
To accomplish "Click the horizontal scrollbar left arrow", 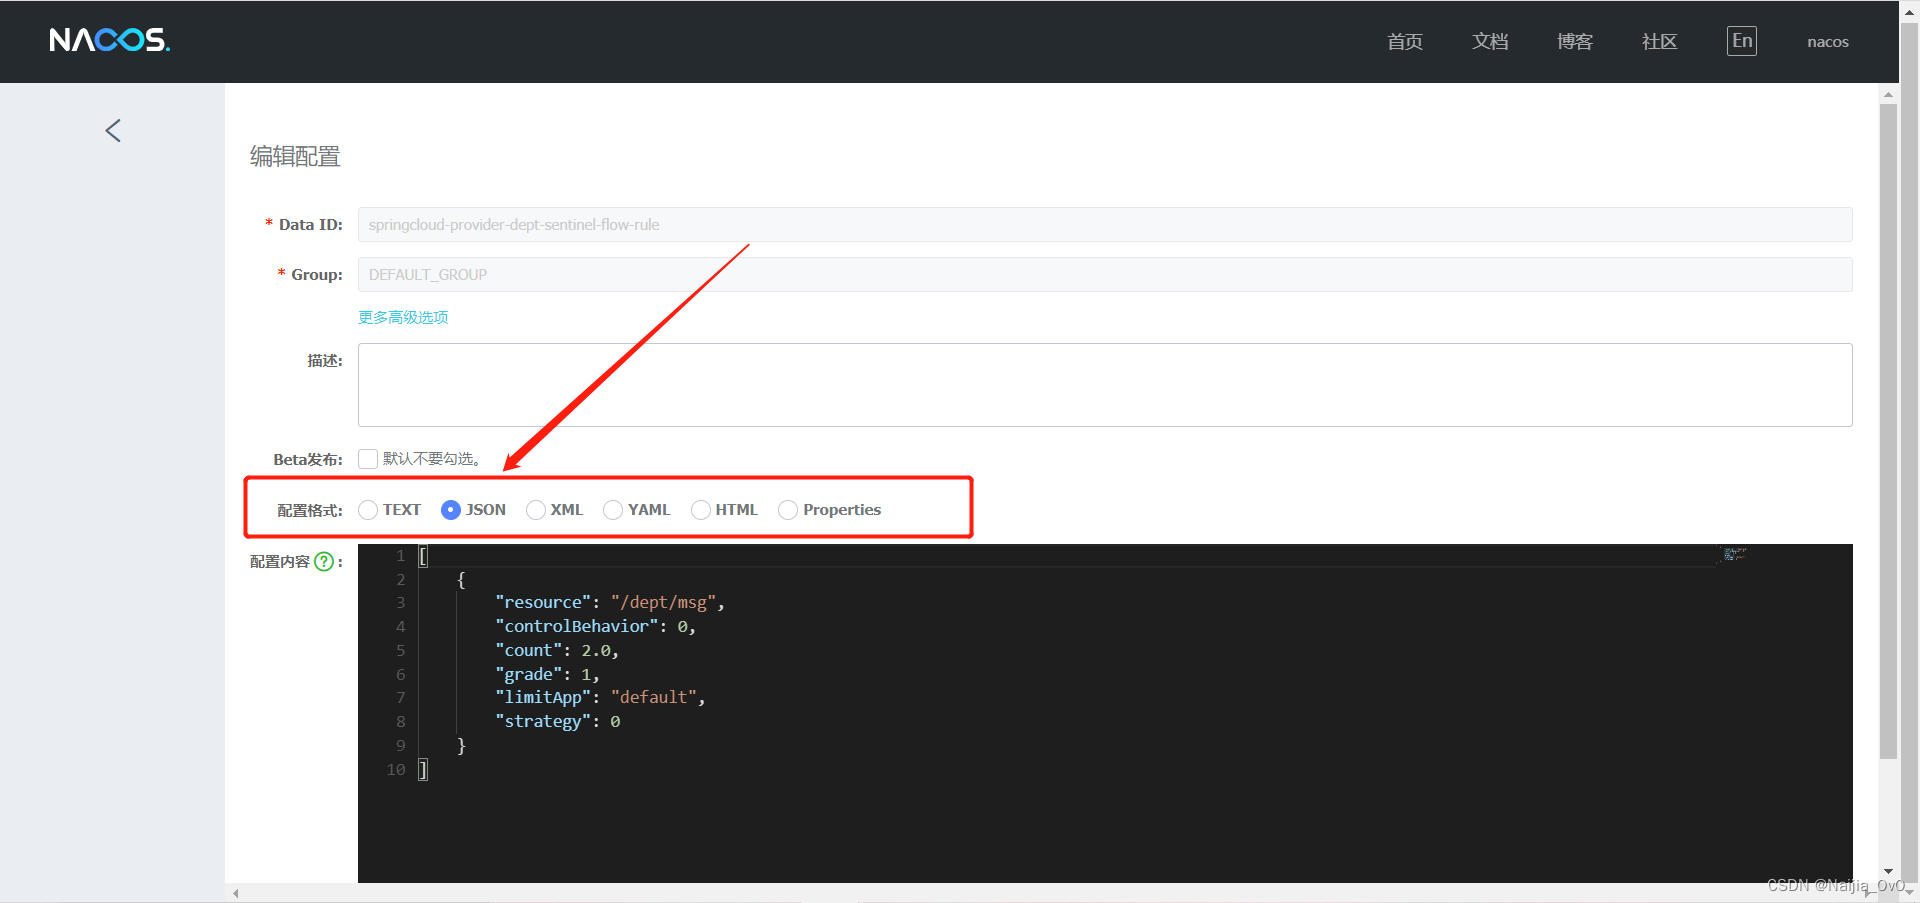I will coord(236,893).
